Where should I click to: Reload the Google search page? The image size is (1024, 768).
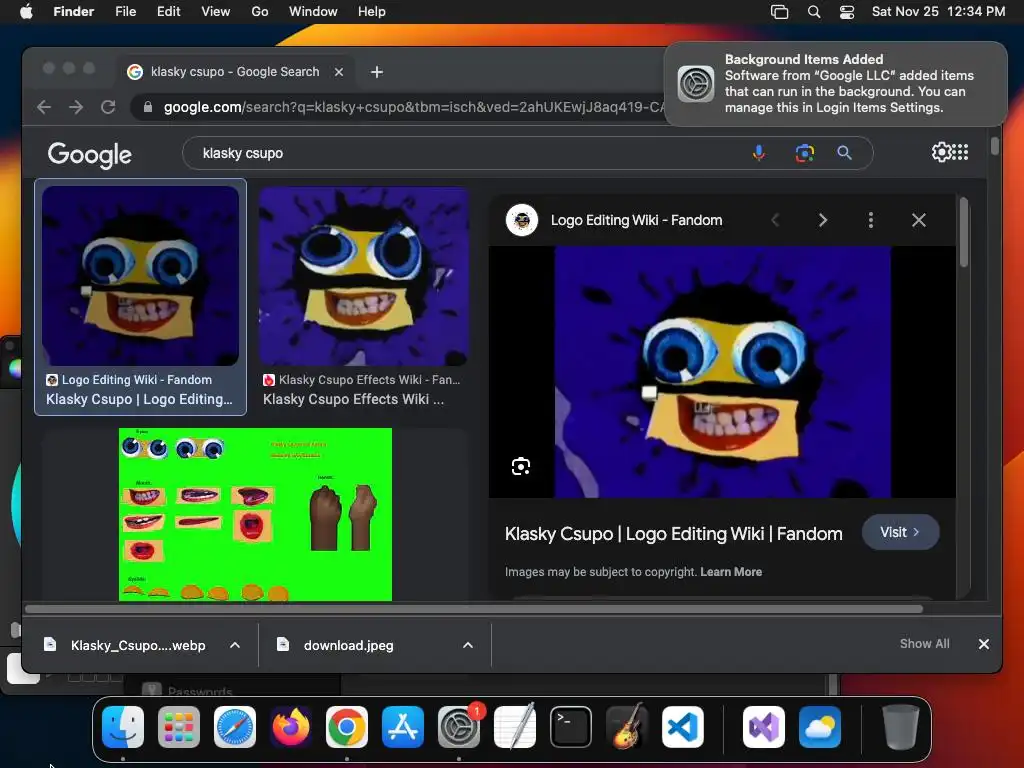pos(108,107)
